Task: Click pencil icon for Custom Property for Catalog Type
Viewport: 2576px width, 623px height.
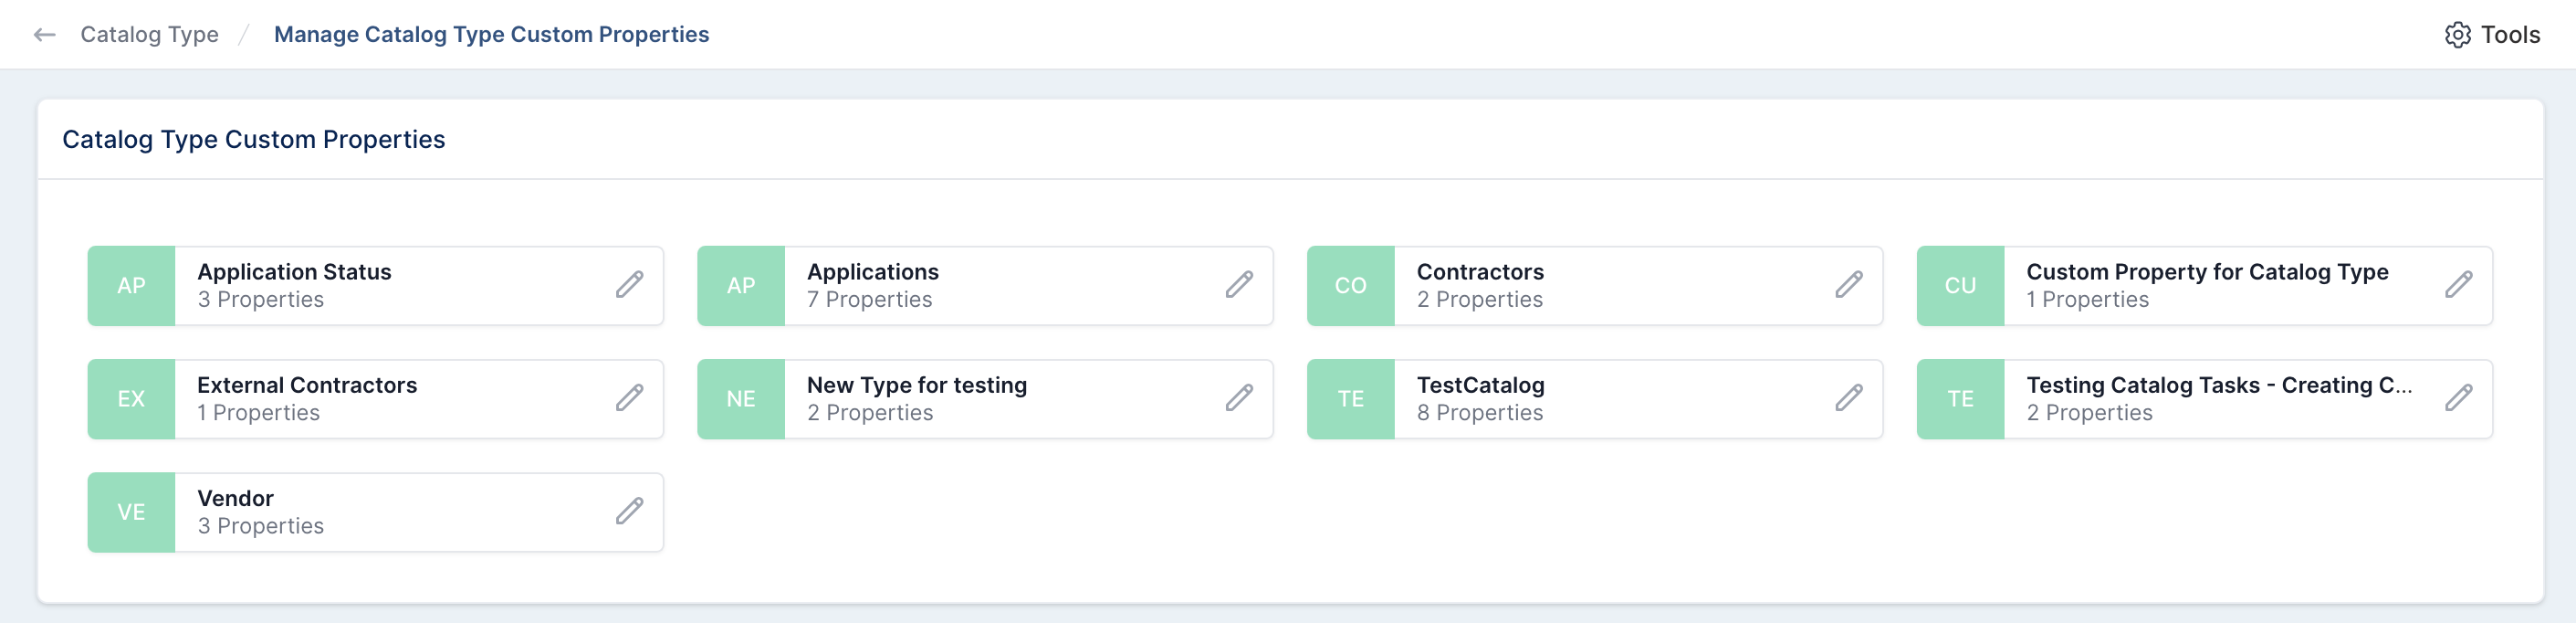Action: [x=2459, y=285]
